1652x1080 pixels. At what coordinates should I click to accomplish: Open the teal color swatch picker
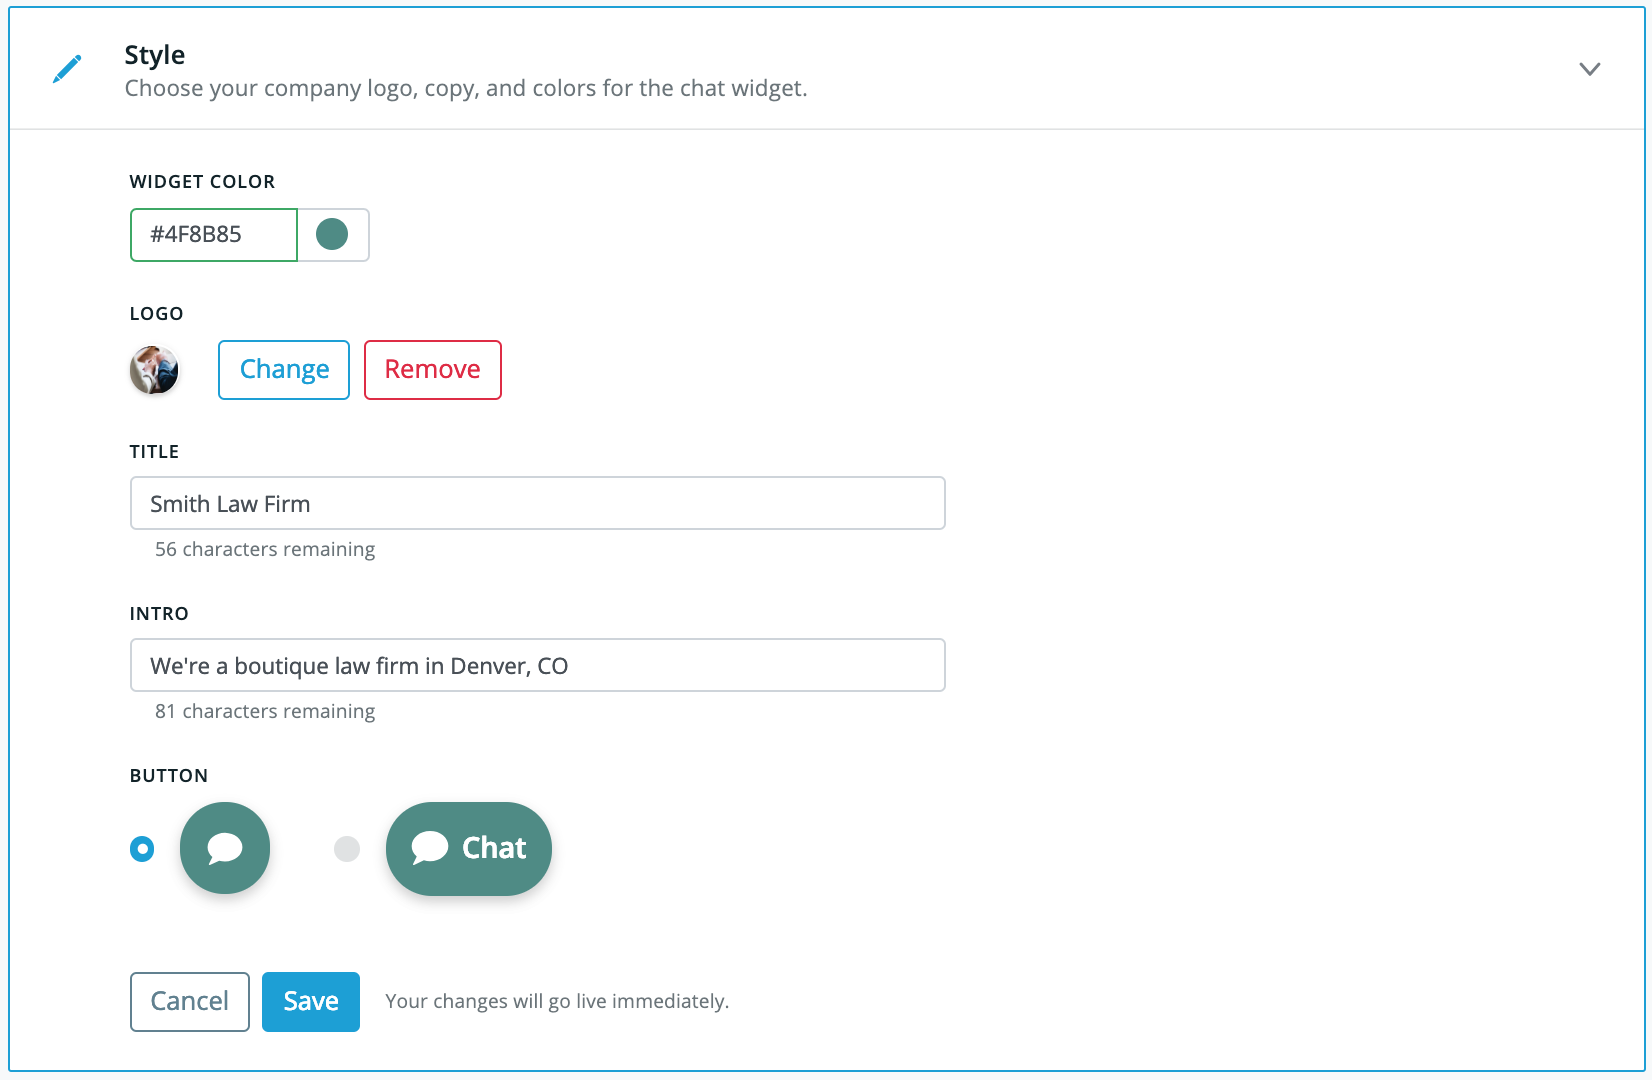coord(333,235)
